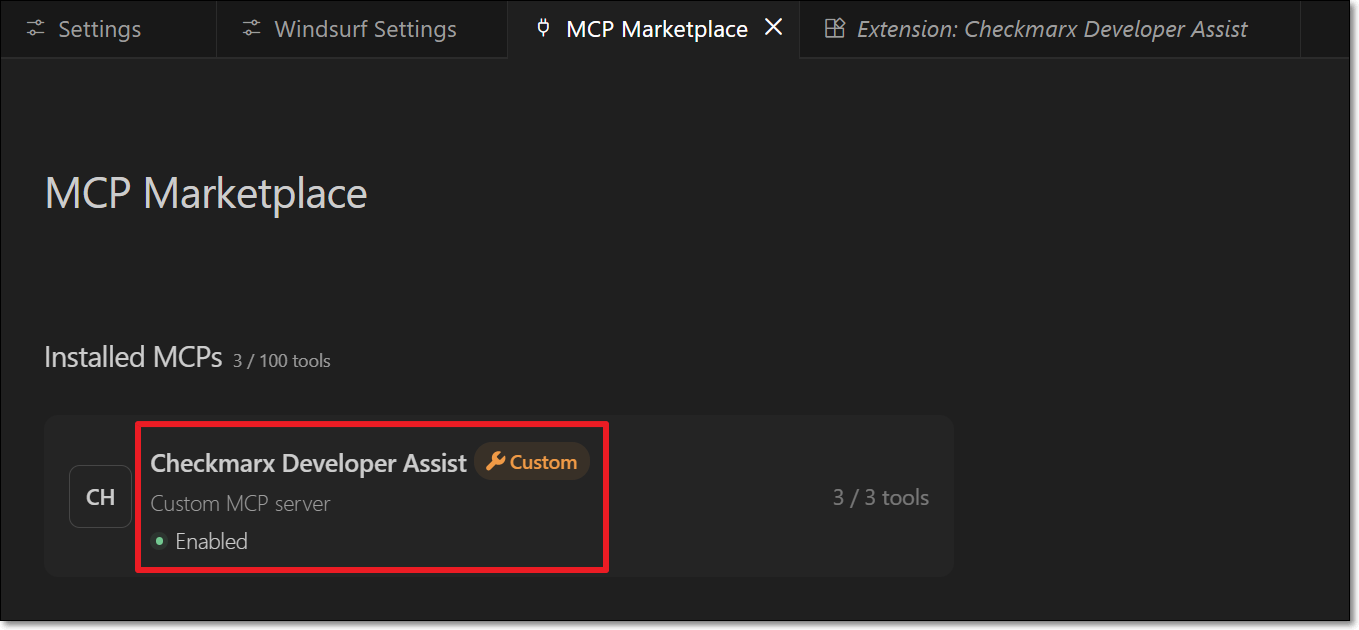Switch to the Settings tab
Viewport: 1359px width, 630px height.
coord(99,29)
